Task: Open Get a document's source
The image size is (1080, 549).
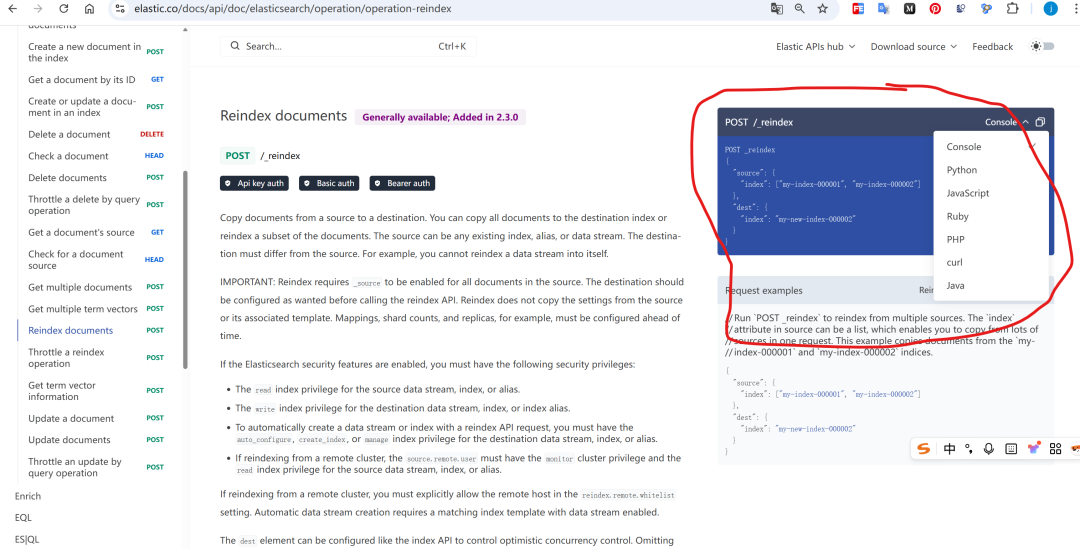Action: [x=81, y=233]
